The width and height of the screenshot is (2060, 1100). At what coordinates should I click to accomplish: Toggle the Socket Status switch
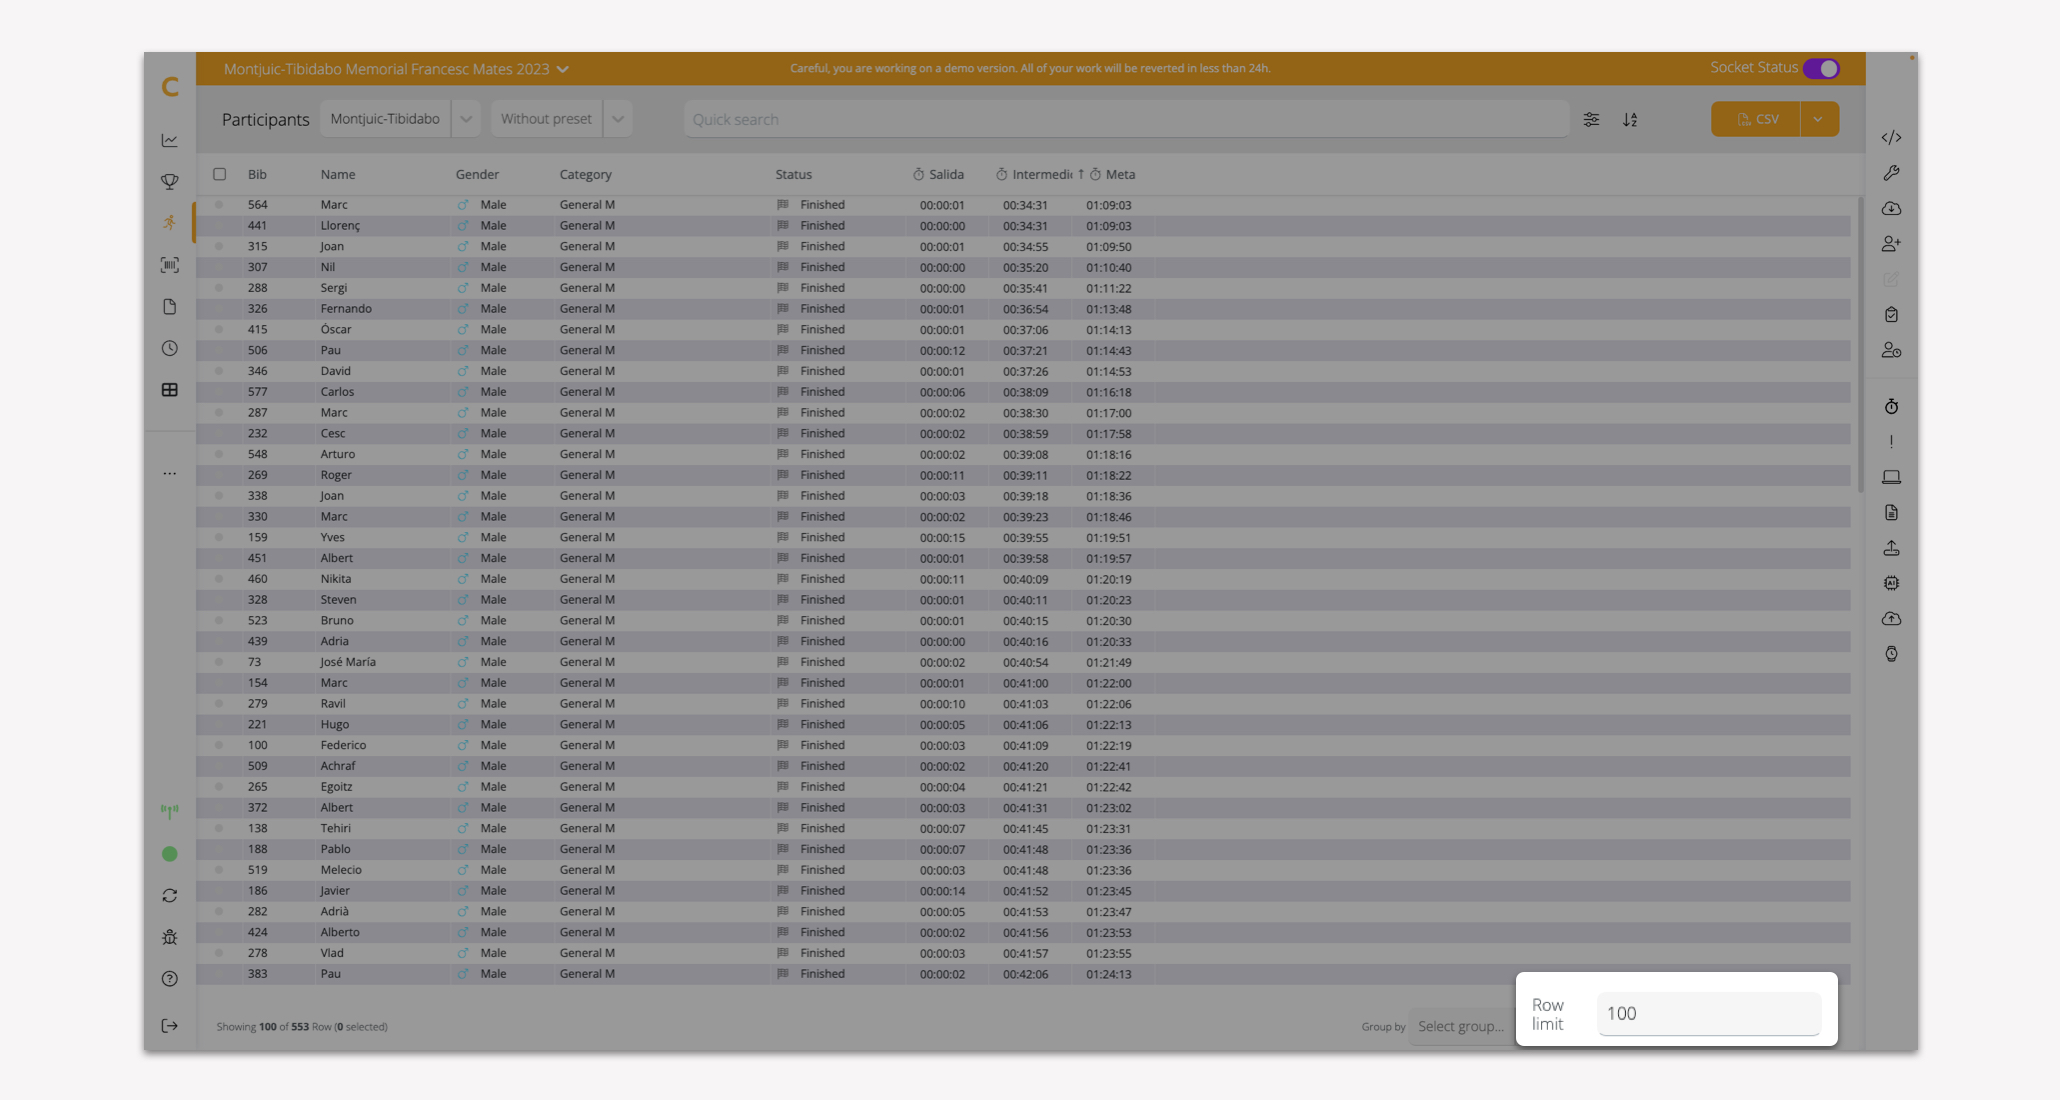coord(1821,68)
